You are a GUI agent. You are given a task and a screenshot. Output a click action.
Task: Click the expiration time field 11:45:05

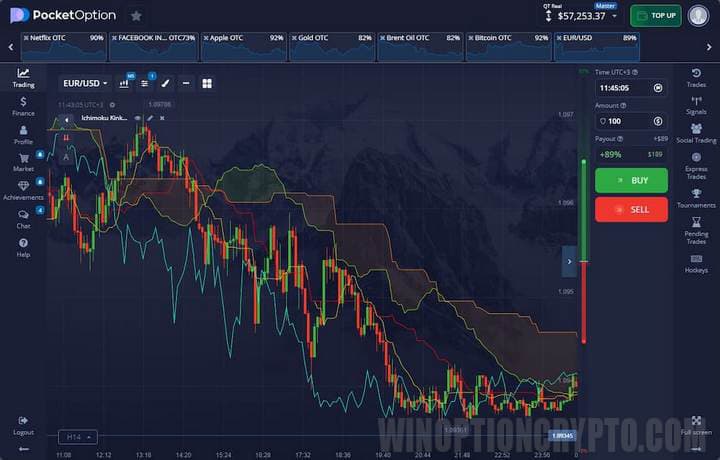(x=631, y=88)
